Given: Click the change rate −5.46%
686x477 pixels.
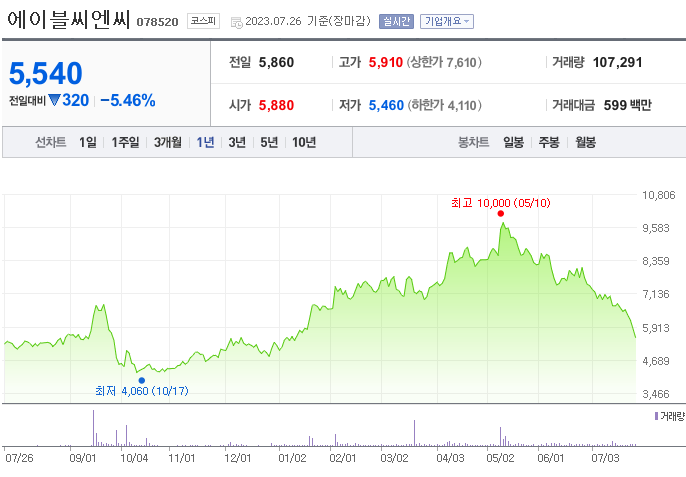Looking at the screenshot, I should [128, 101].
